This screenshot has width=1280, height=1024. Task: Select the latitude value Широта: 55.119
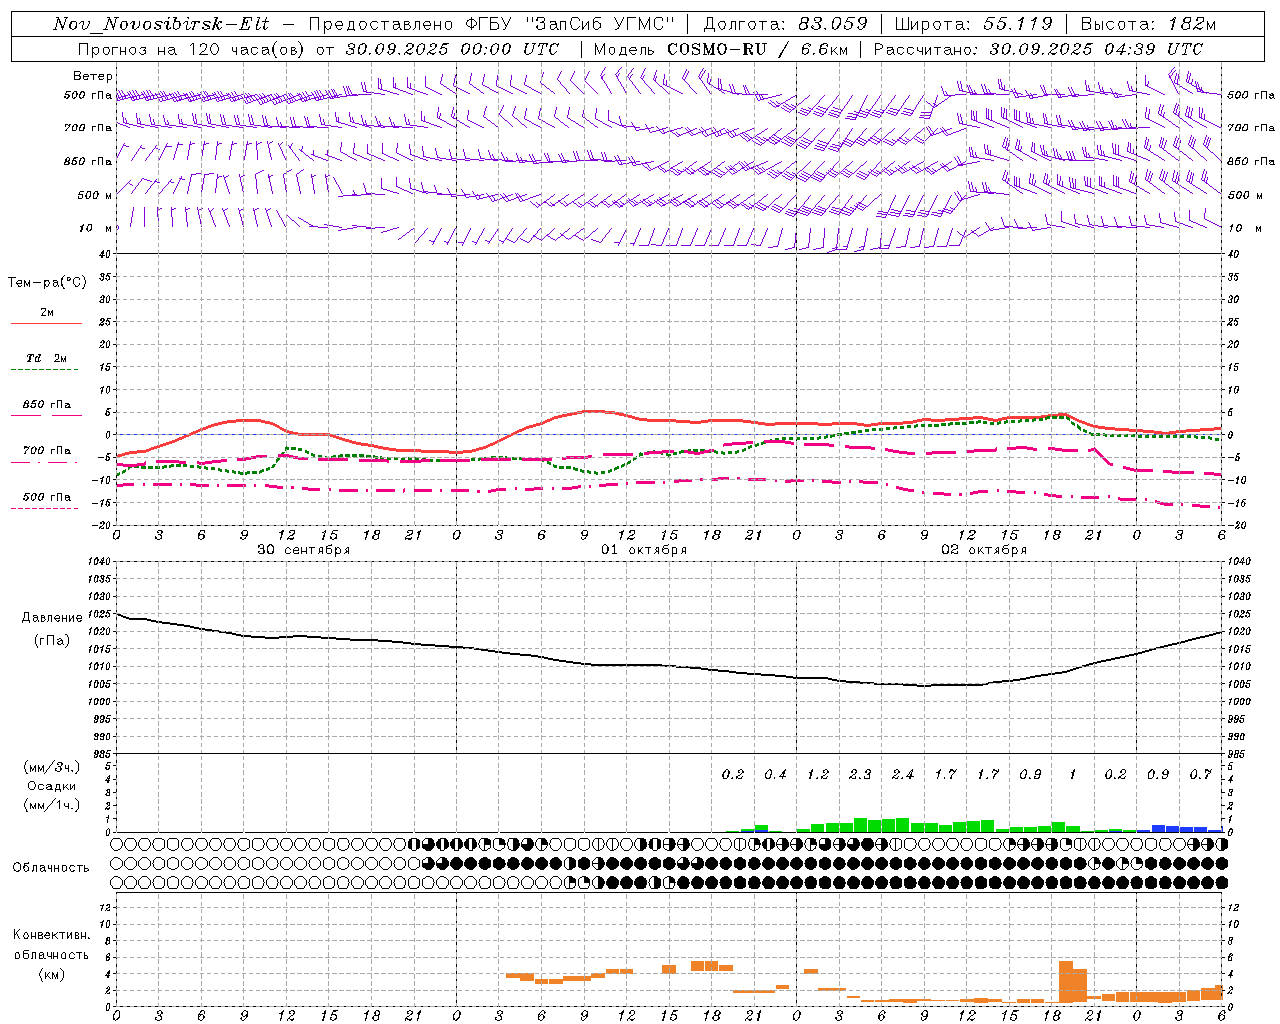click(973, 24)
